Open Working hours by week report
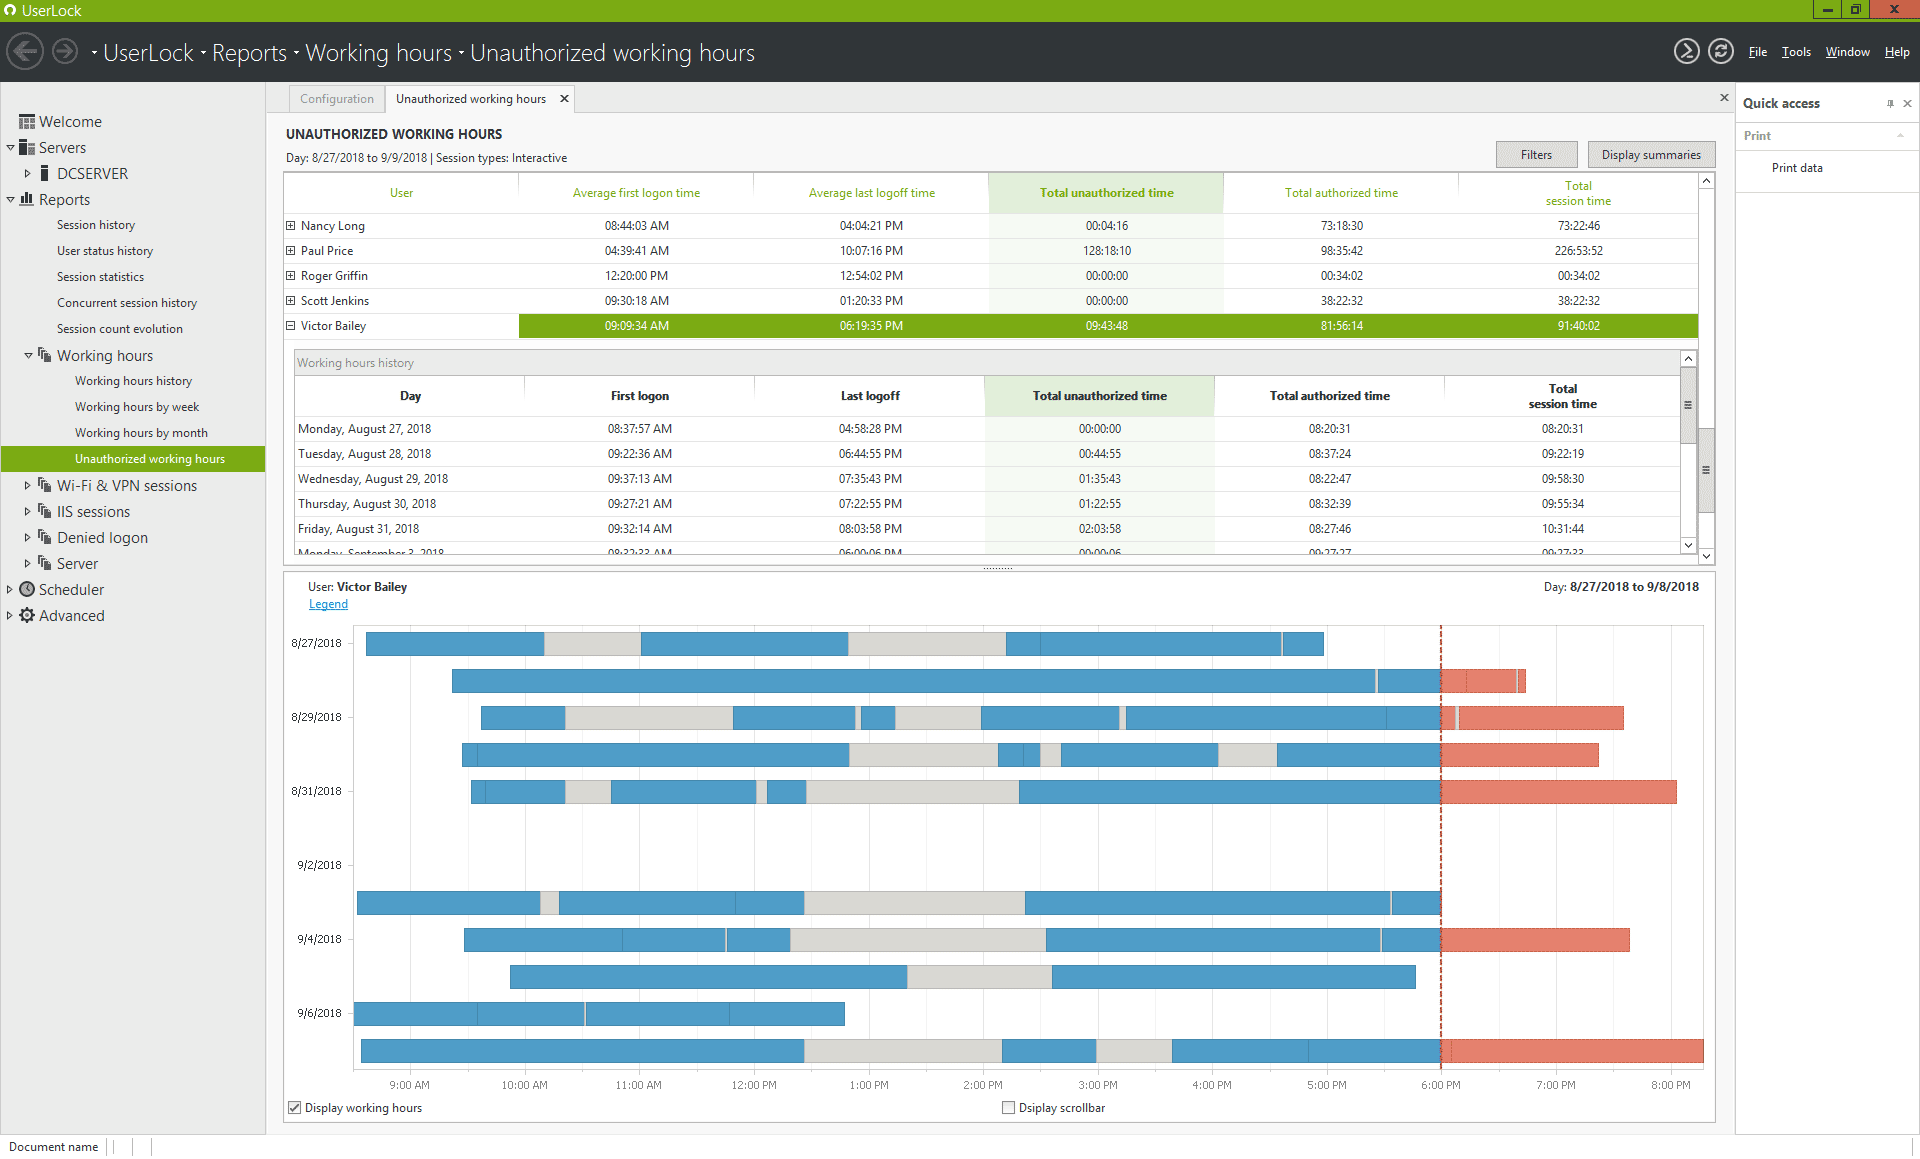The image size is (1920, 1159). coord(137,407)
